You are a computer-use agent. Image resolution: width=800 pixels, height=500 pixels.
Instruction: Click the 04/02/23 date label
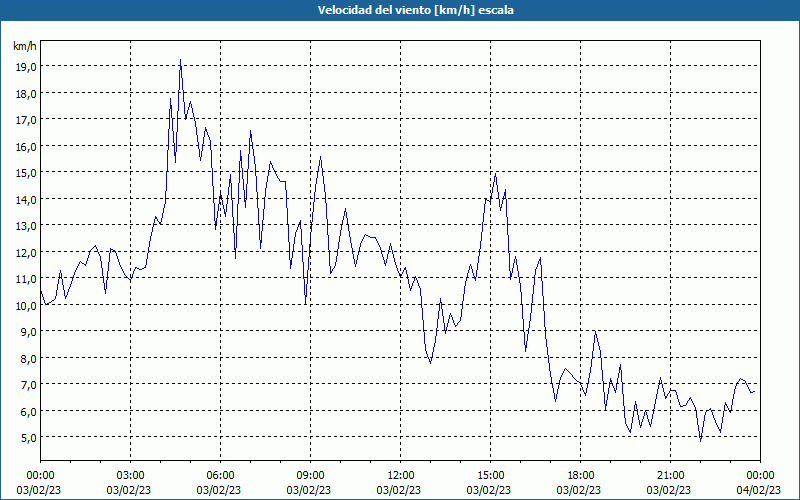759,490
